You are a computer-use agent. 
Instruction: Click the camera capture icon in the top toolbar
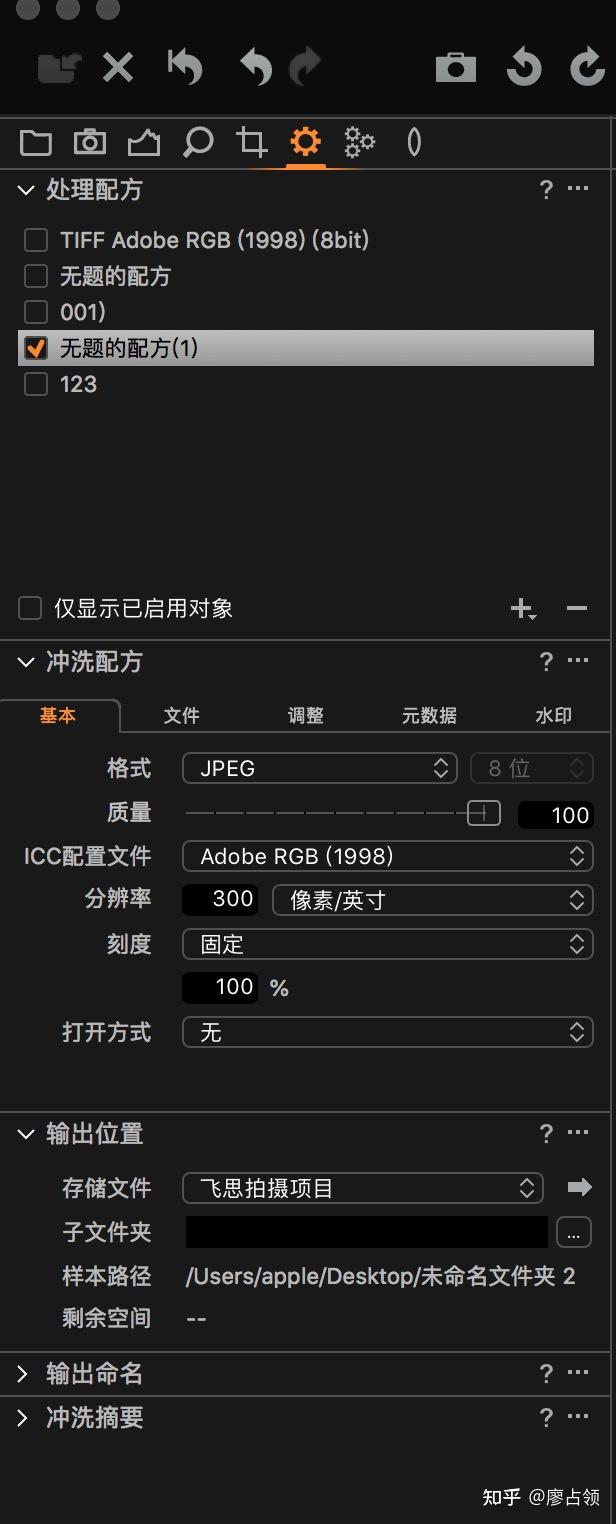(x=455, y=67)
